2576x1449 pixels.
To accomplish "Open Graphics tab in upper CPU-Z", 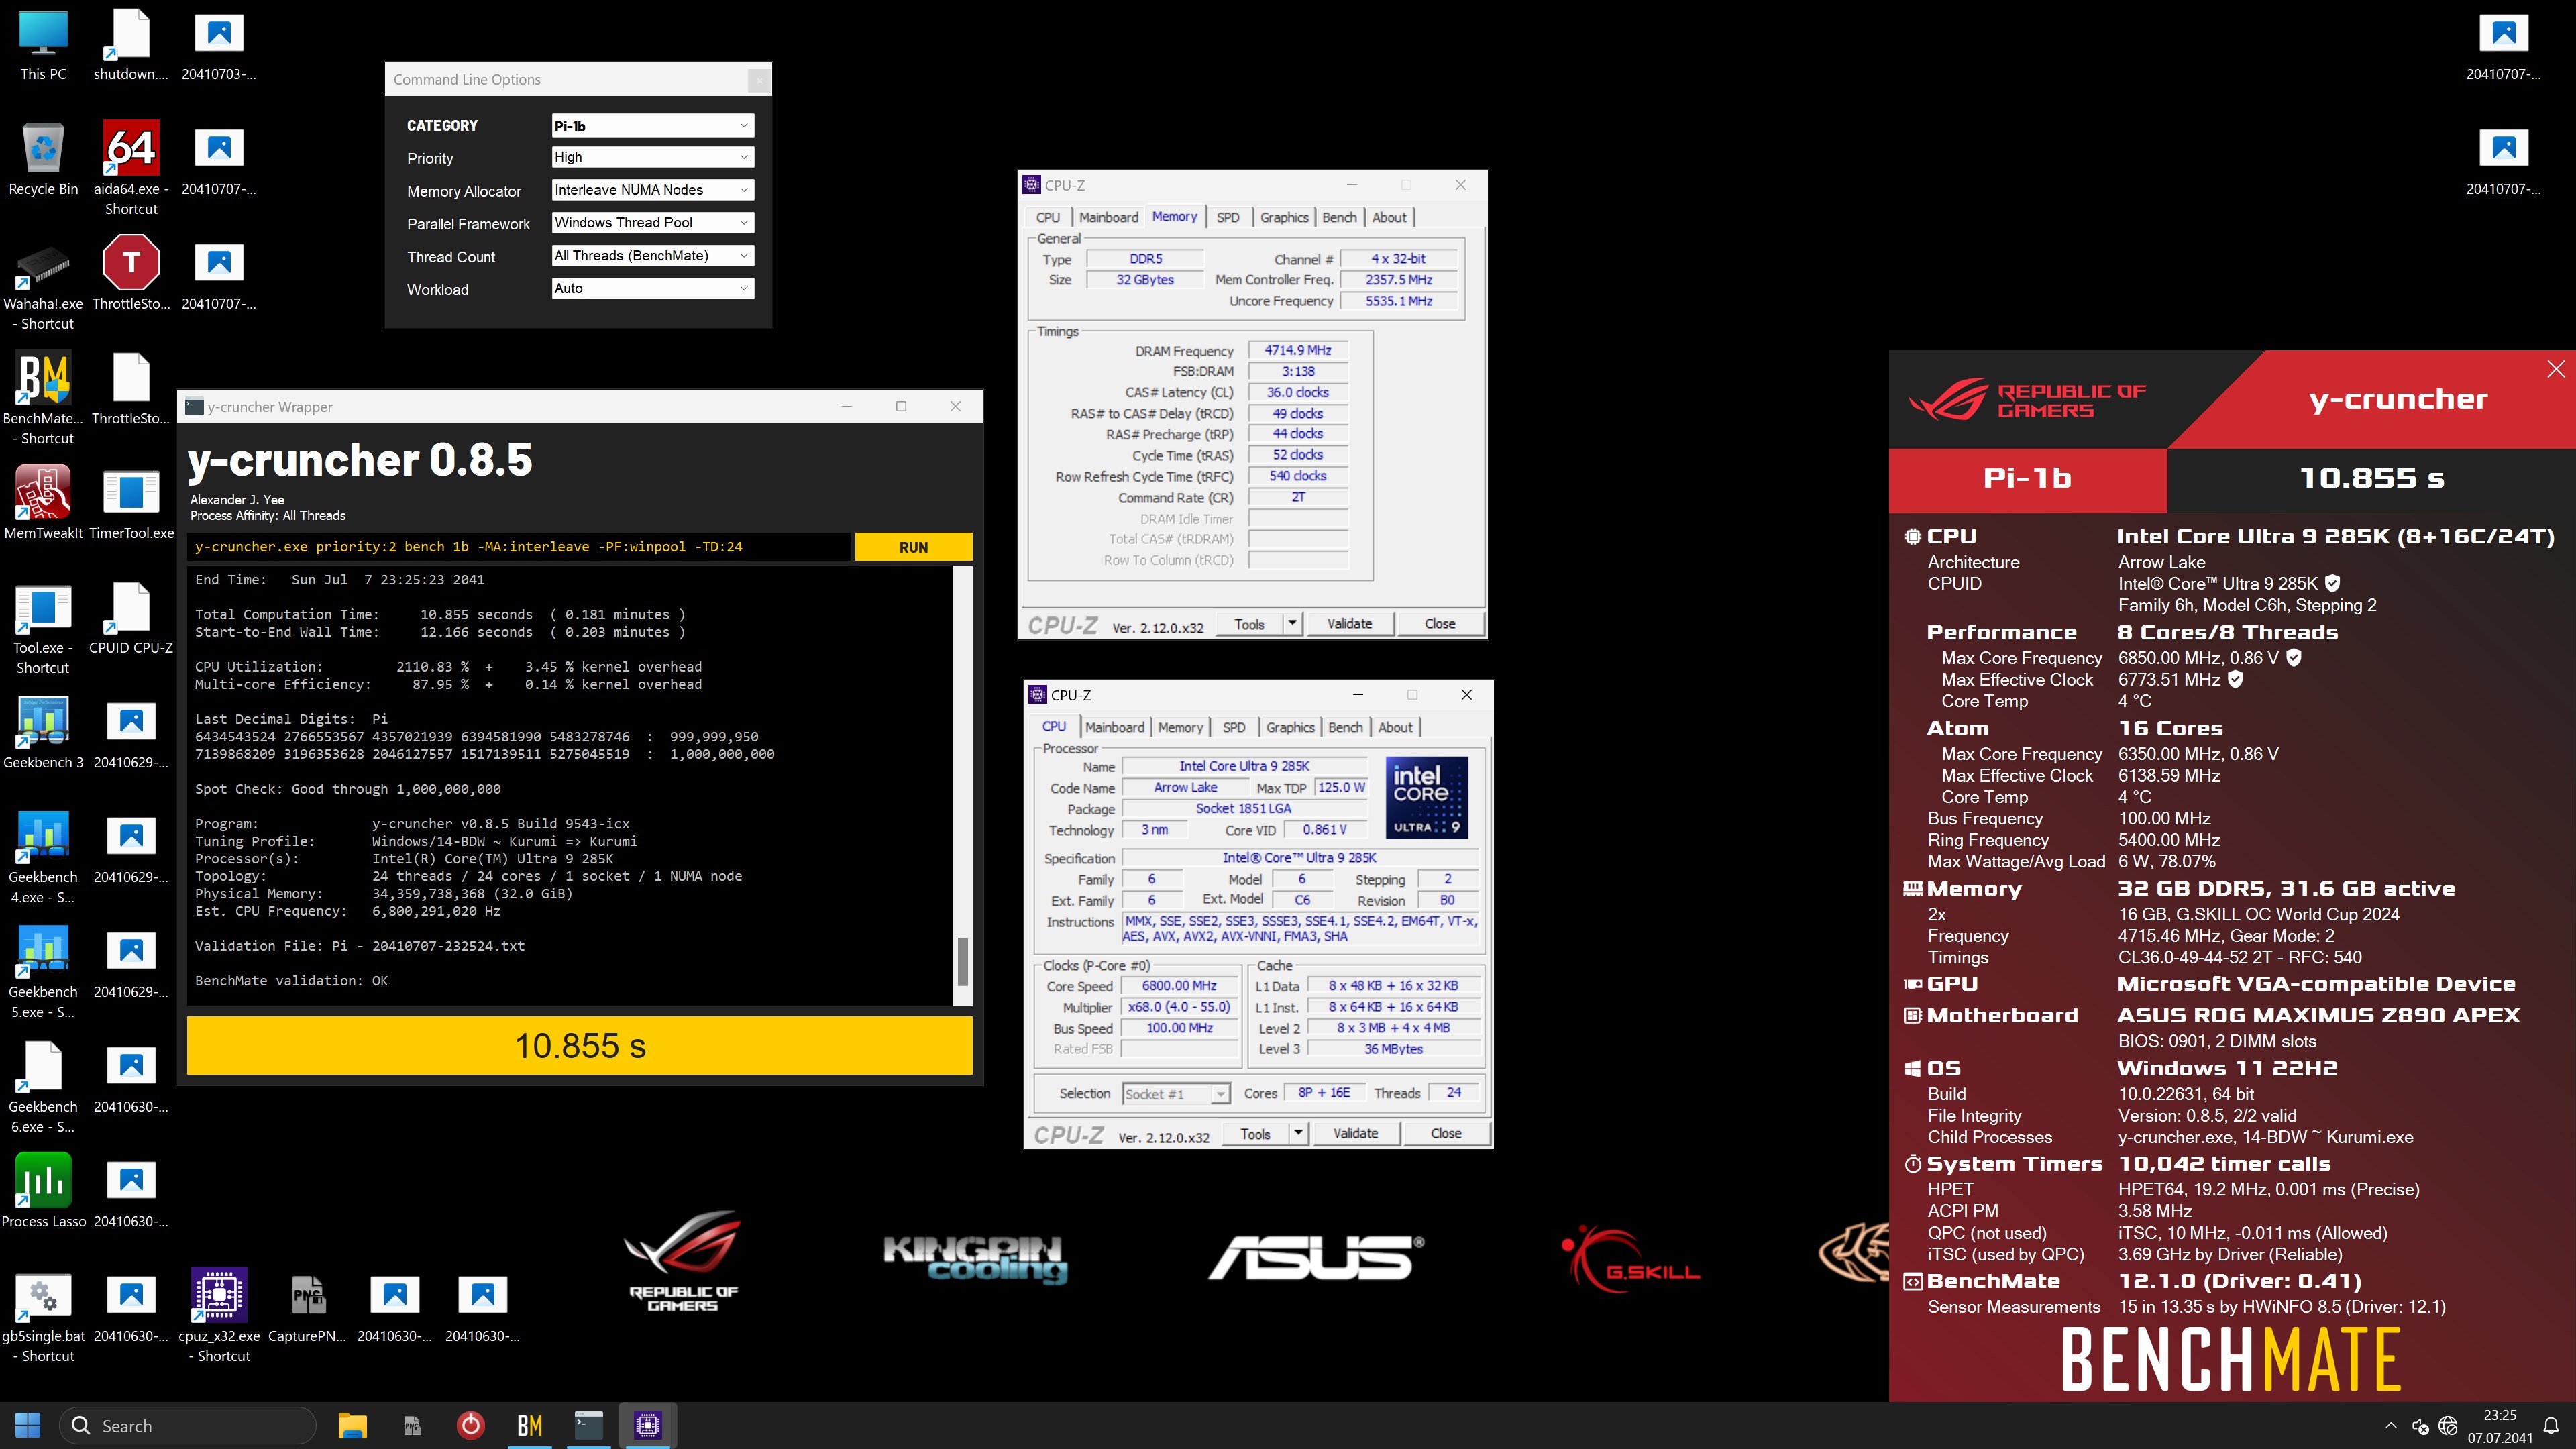I will tap(1284, 217).
